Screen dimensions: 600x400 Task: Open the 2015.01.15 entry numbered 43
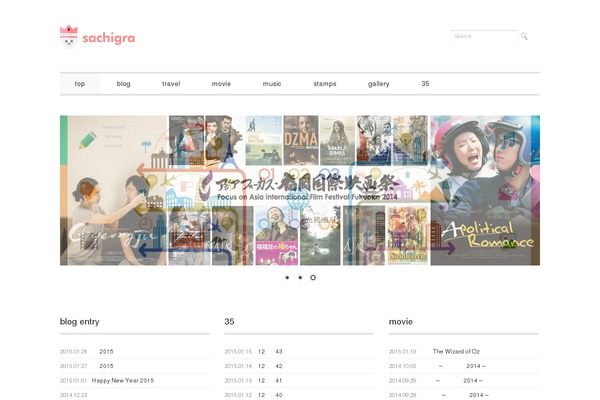270,351
